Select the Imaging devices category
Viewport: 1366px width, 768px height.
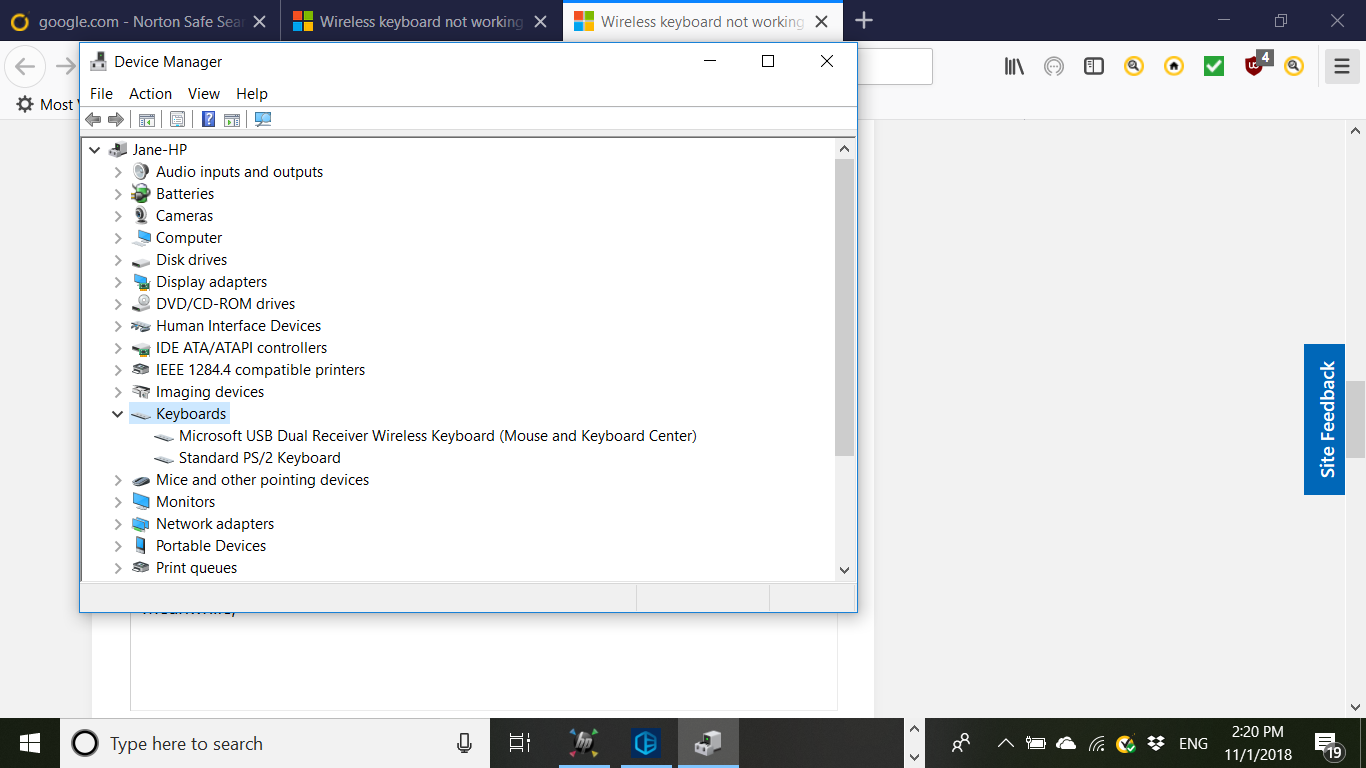click(210, 392)
